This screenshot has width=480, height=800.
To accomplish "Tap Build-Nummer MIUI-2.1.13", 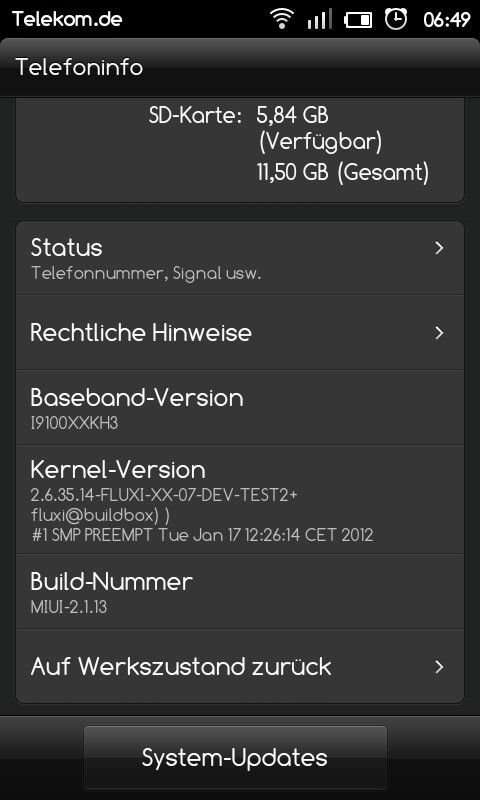I will tap(240, 591).
